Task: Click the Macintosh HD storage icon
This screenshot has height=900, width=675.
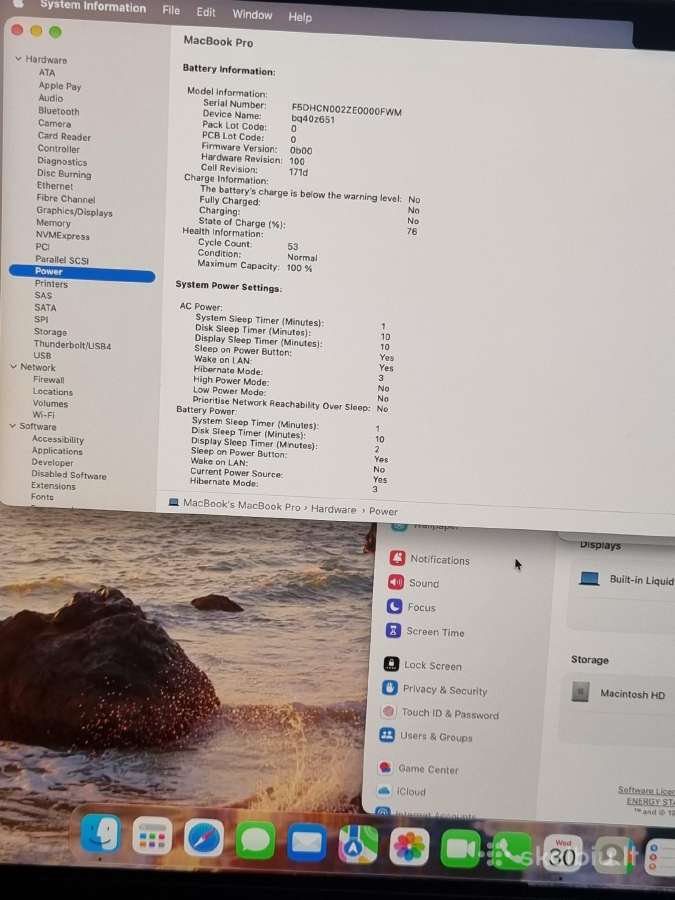Action: pyautogui.click(x=580, y=692)
